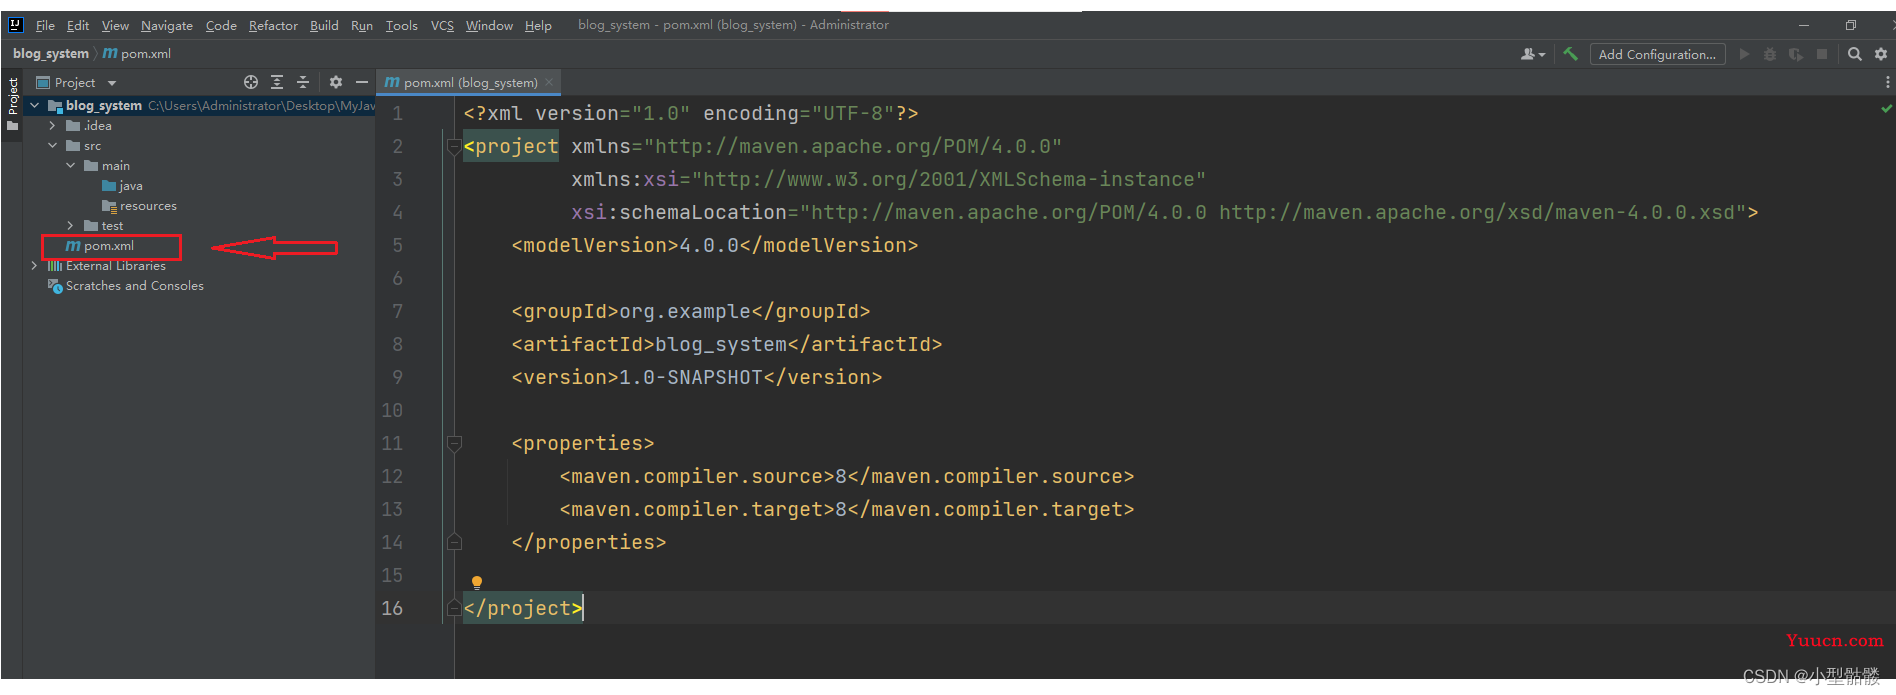Open the Edit menu
The height and width of the screenshot is (695, 1896).
(78, 26)
